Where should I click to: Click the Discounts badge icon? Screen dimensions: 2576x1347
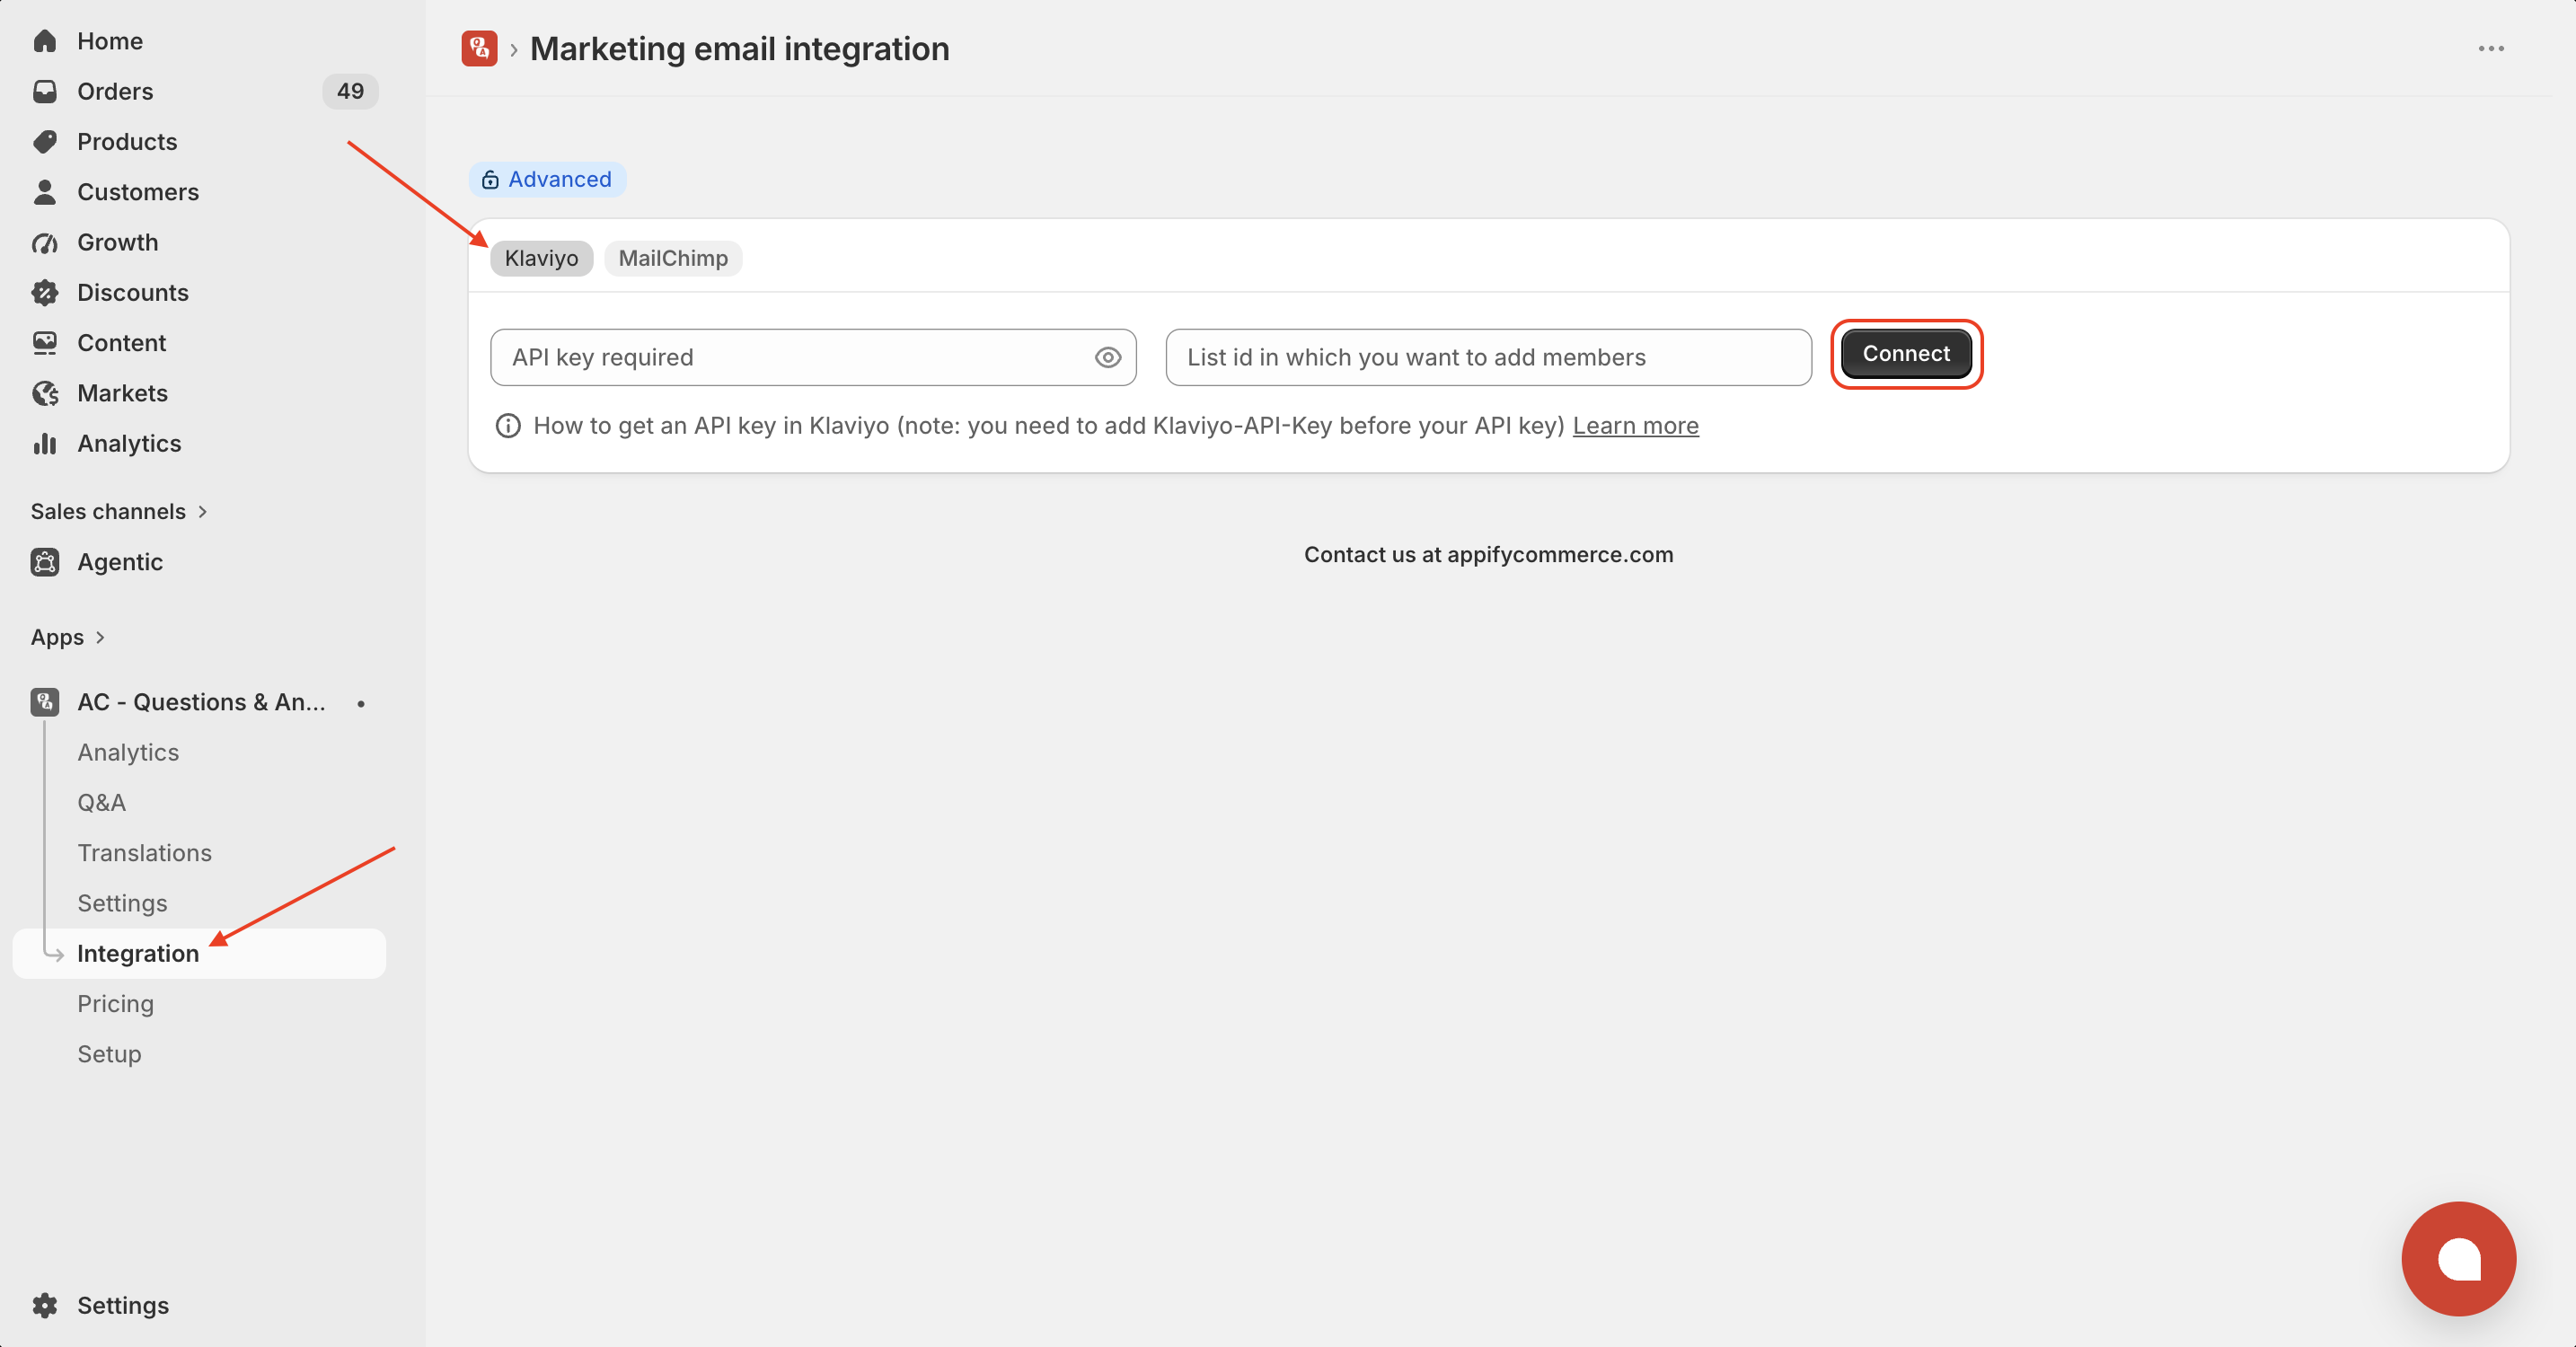pyautogui.click(x=45, y=292)
